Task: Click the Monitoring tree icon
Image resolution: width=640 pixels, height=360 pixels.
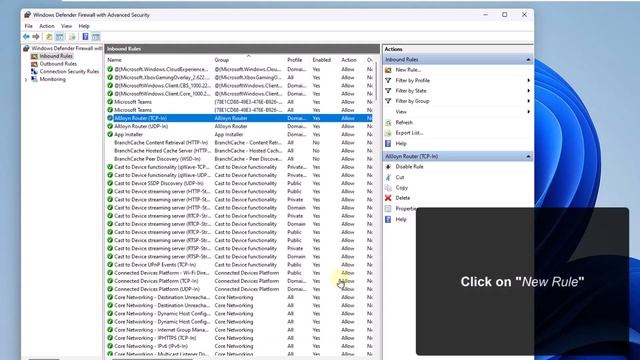Action: click(34, 79)
